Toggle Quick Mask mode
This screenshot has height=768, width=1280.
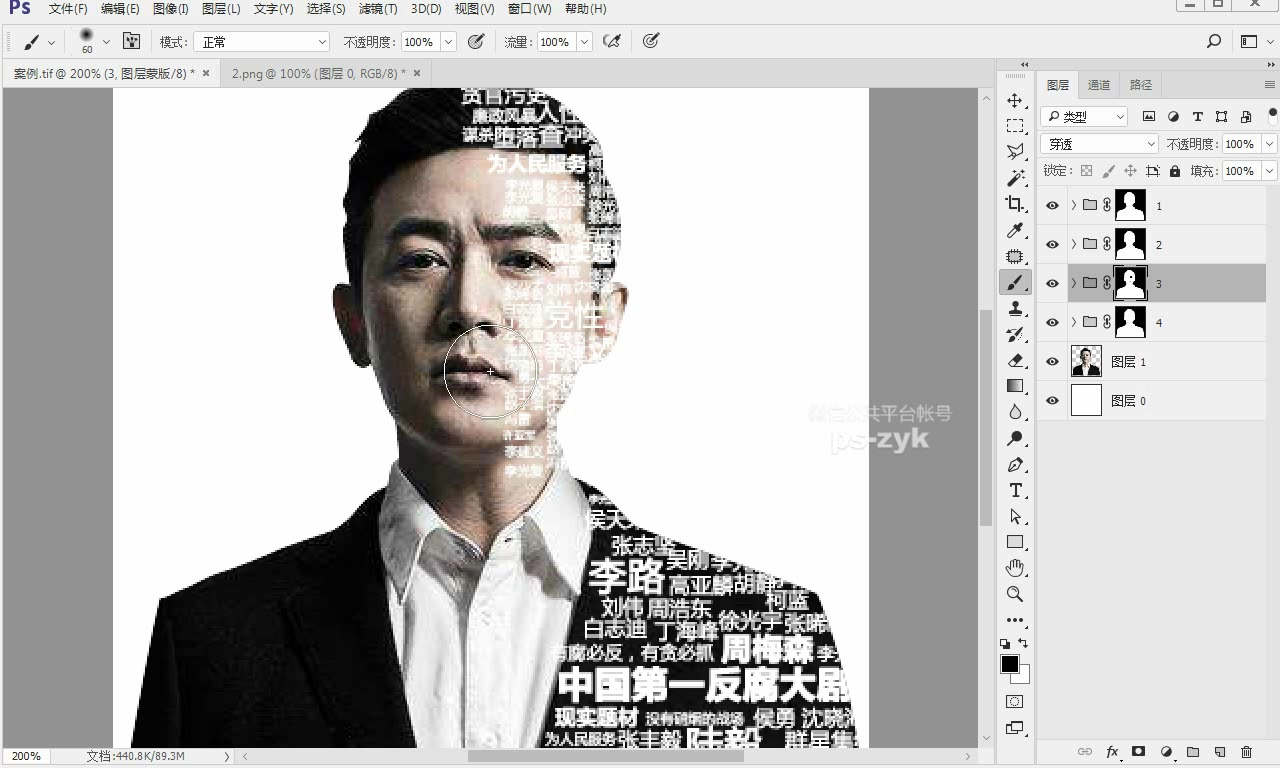[x=1015, y=702]
